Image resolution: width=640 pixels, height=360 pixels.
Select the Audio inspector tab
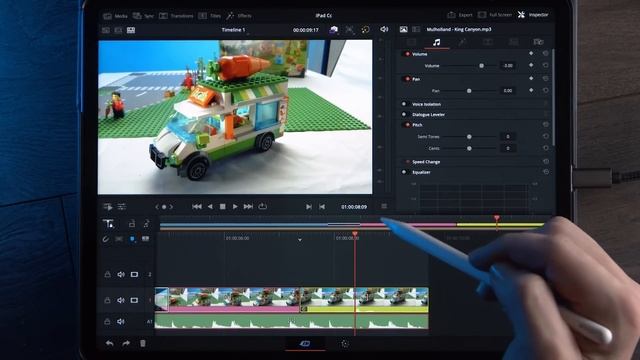coord(436,42)
